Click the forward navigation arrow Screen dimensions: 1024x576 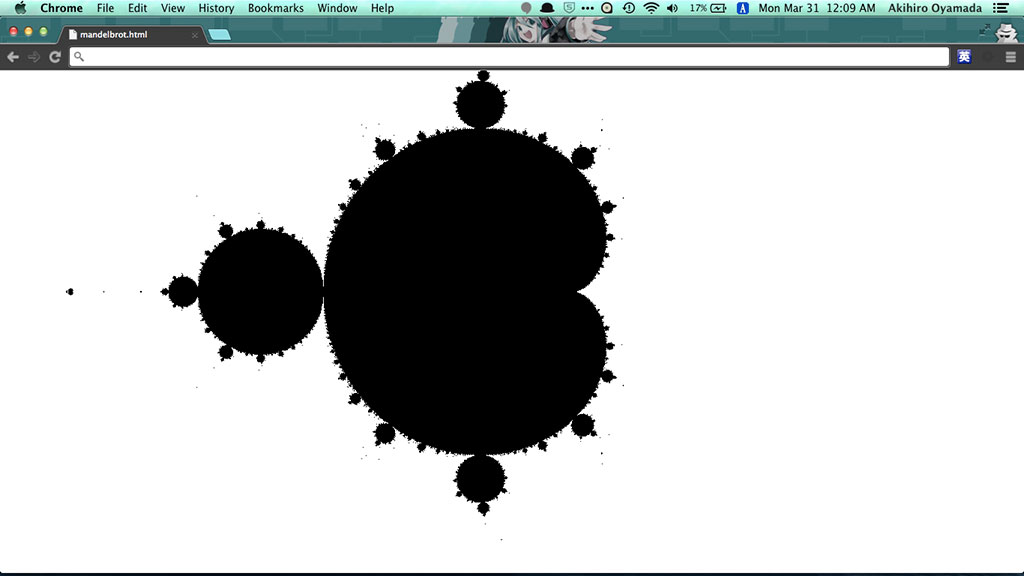coord(34,57)
